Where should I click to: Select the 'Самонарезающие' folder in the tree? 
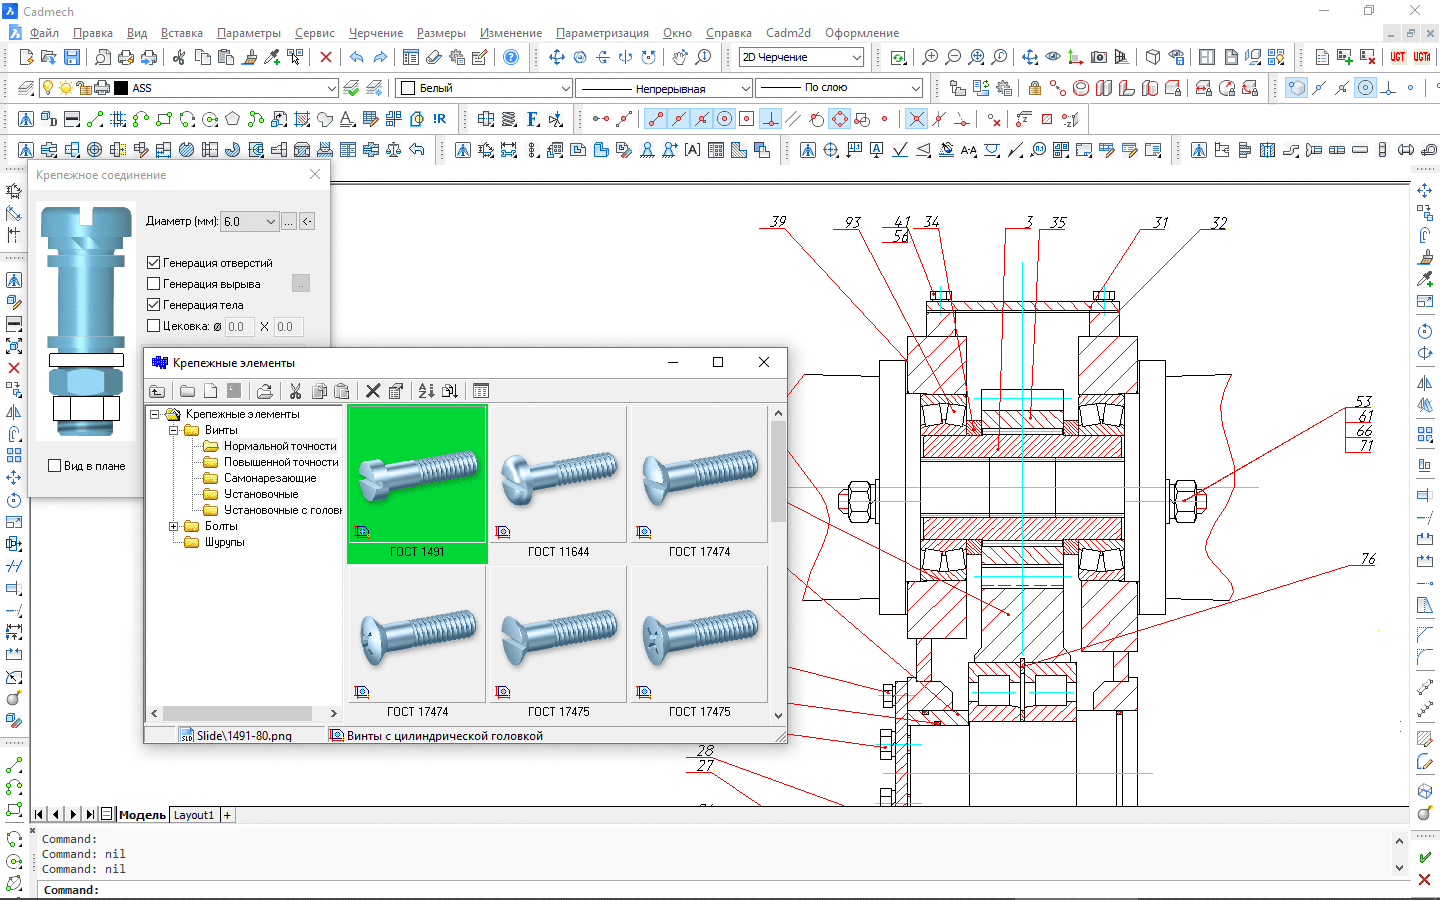click(269, 478)
